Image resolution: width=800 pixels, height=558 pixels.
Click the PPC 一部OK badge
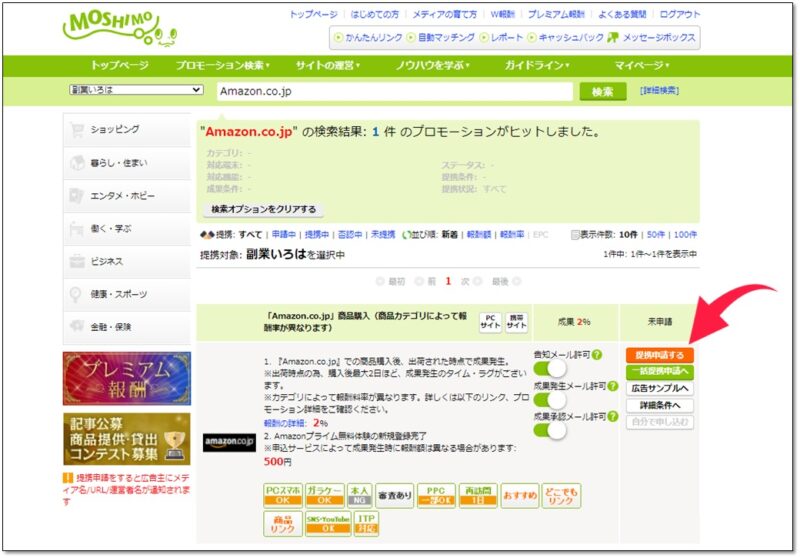click(x=436, y=495)
